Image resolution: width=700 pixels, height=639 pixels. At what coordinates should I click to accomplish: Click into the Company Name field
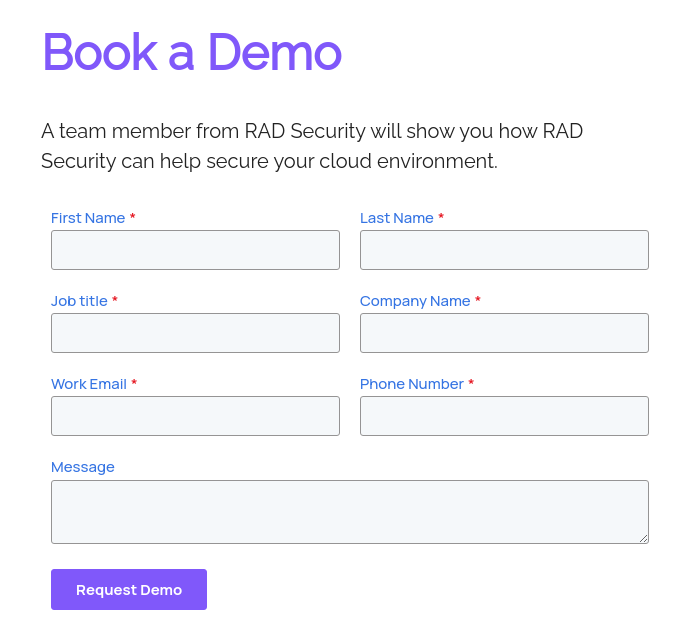(x=504, y=333)
